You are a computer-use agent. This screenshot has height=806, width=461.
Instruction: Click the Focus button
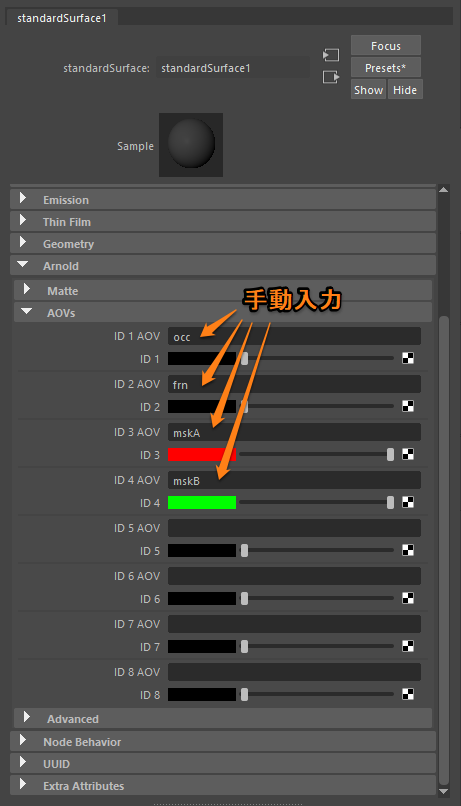[x=386, y=46]
